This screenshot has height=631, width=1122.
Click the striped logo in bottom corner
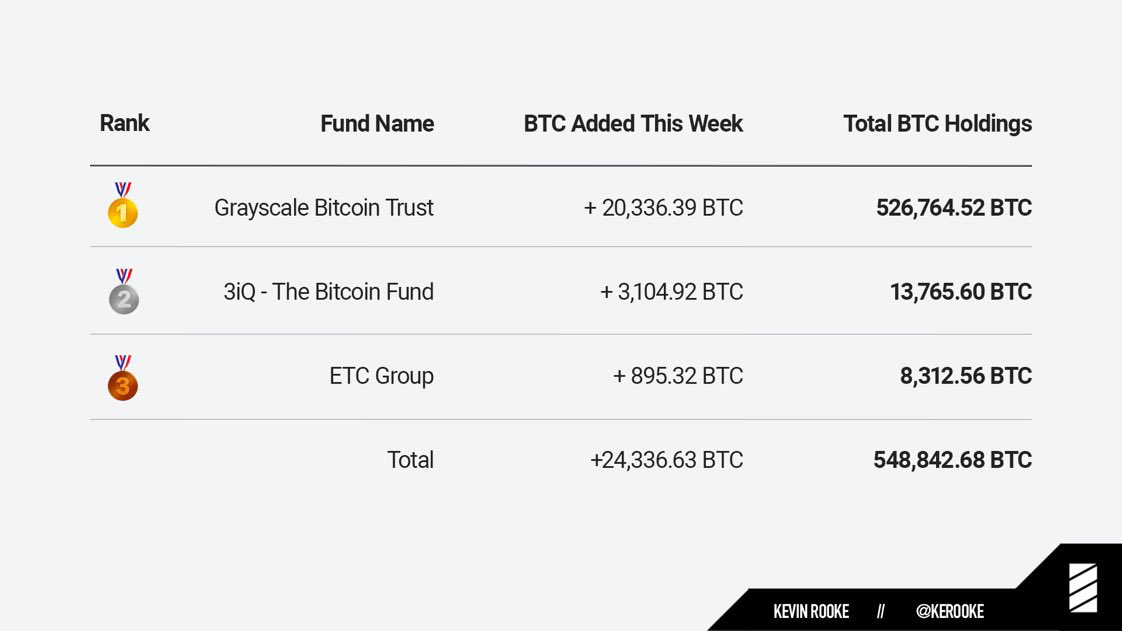1083,588
